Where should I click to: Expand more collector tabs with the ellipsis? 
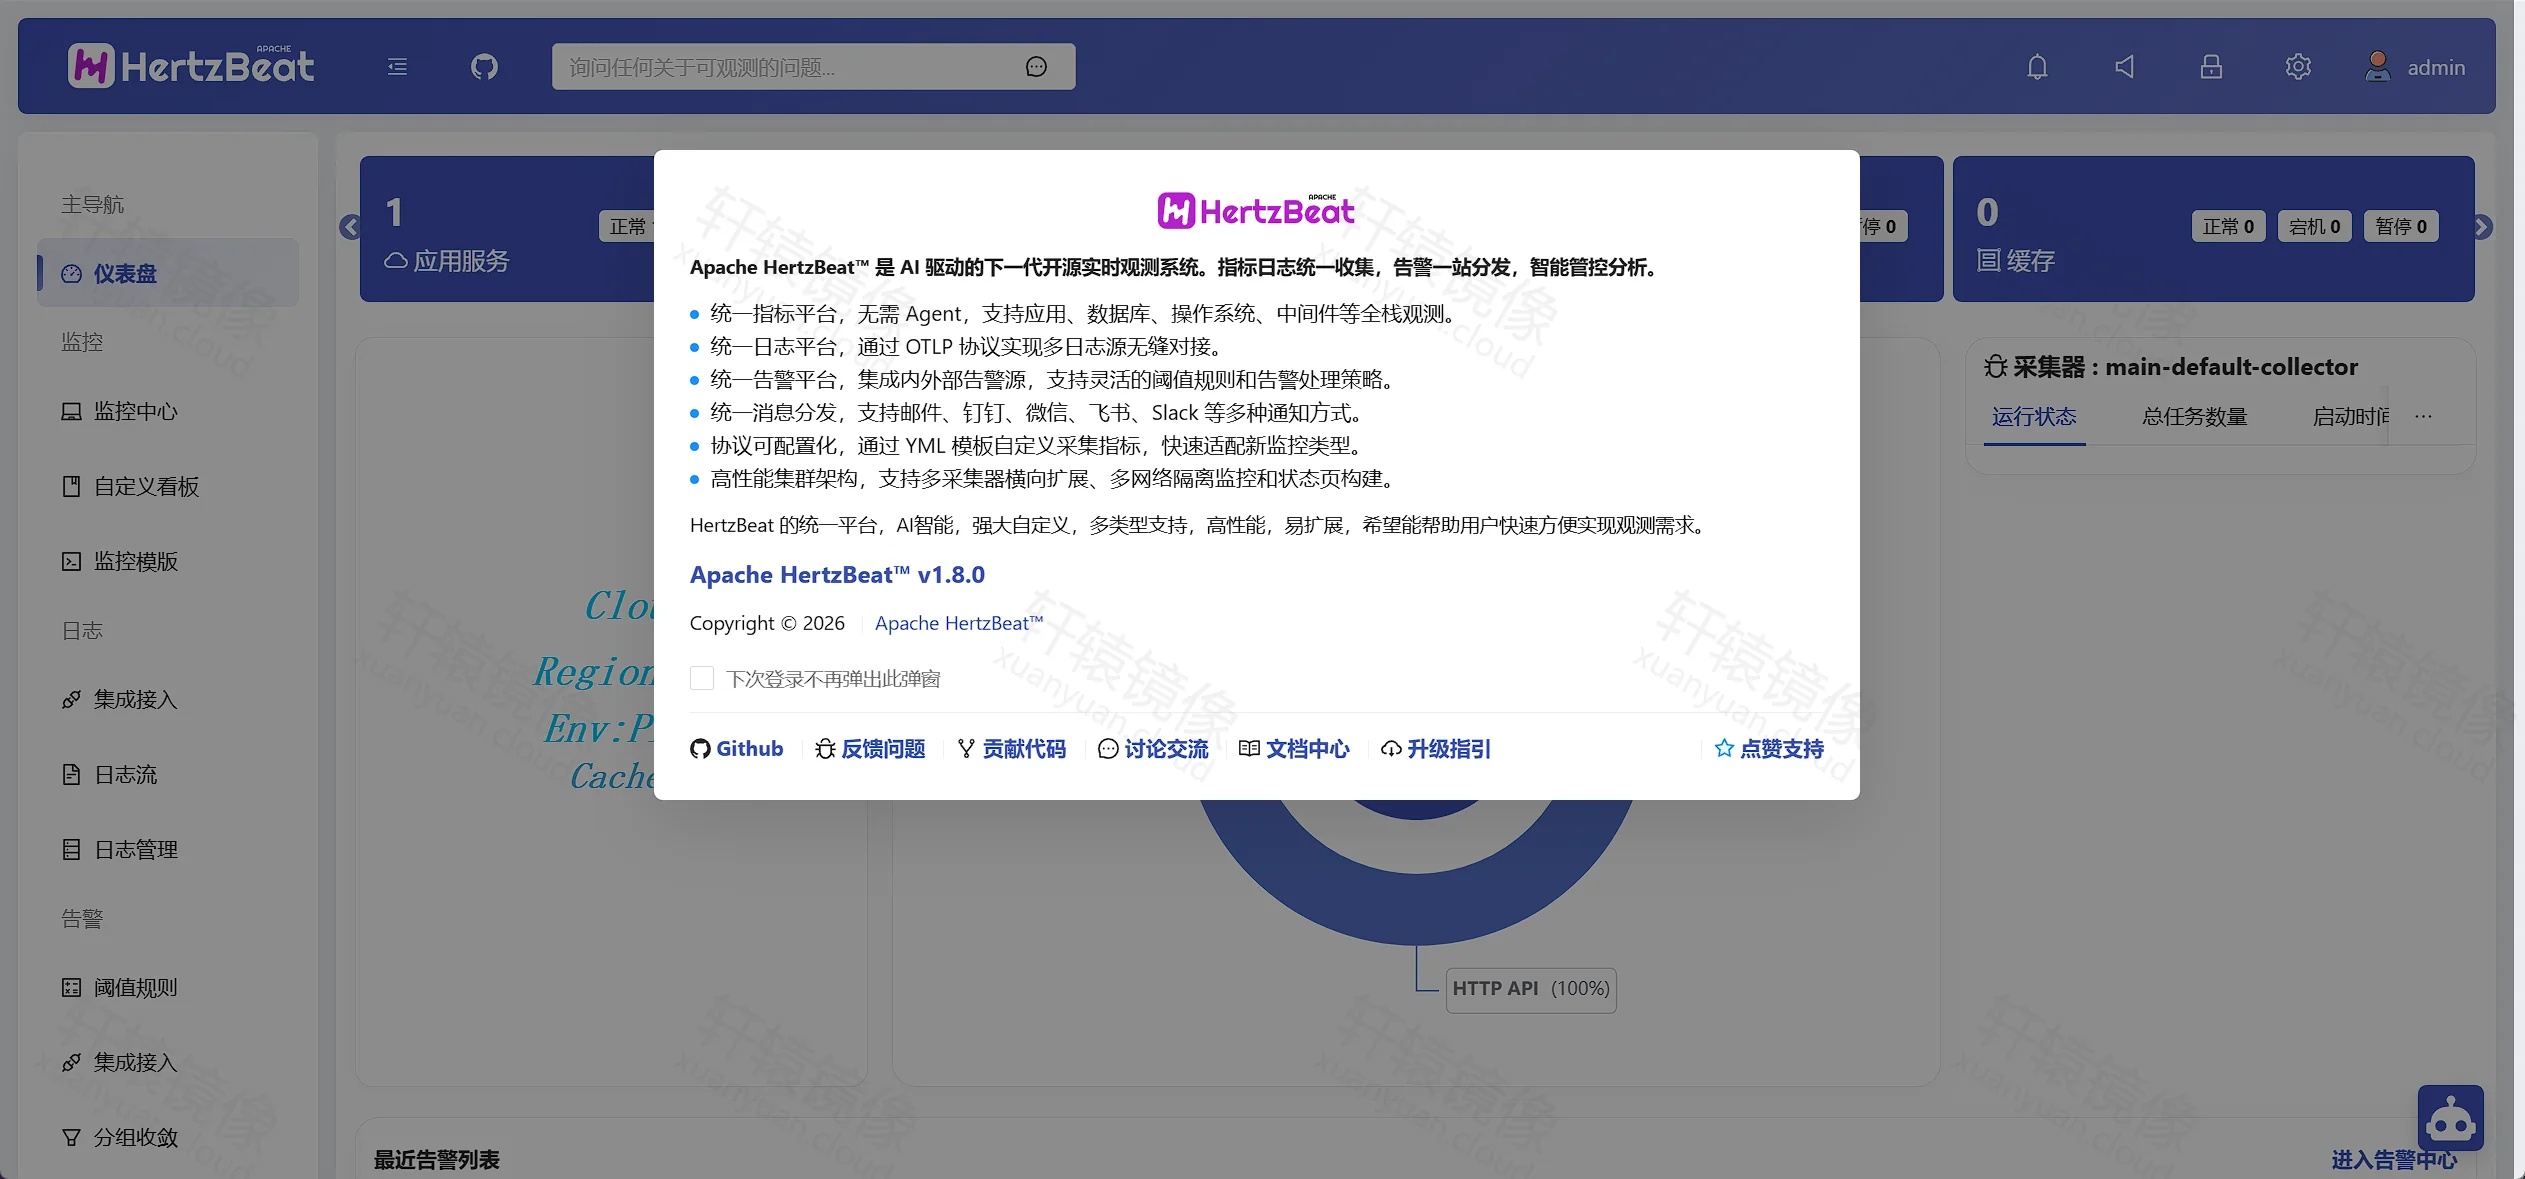2423,417
